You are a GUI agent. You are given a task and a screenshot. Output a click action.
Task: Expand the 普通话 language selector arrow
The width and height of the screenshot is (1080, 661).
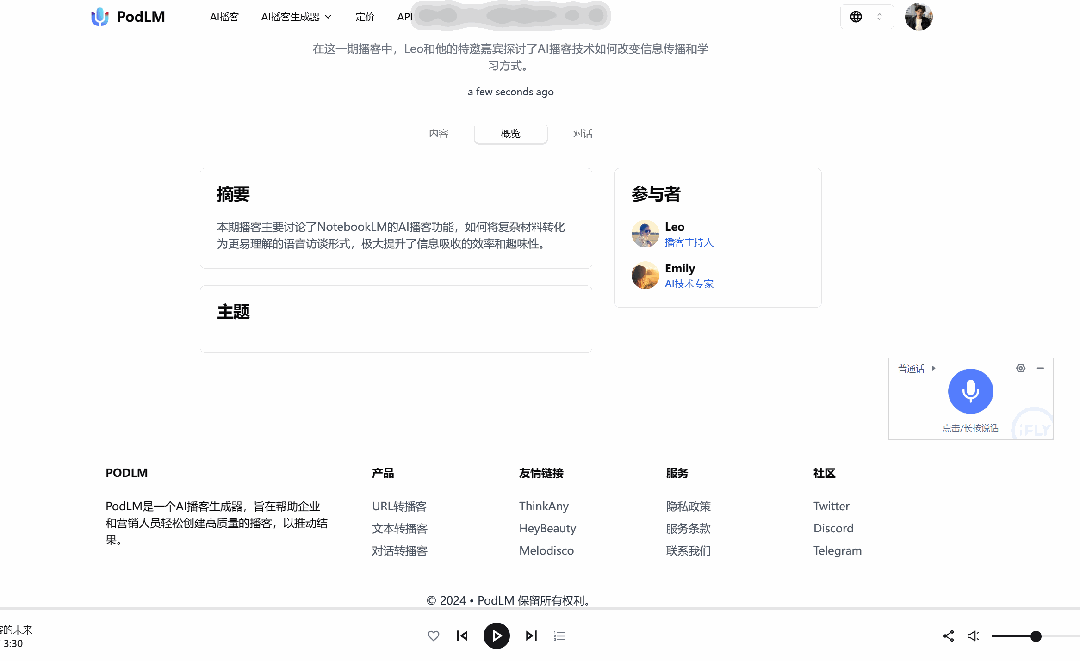(931, 368)
